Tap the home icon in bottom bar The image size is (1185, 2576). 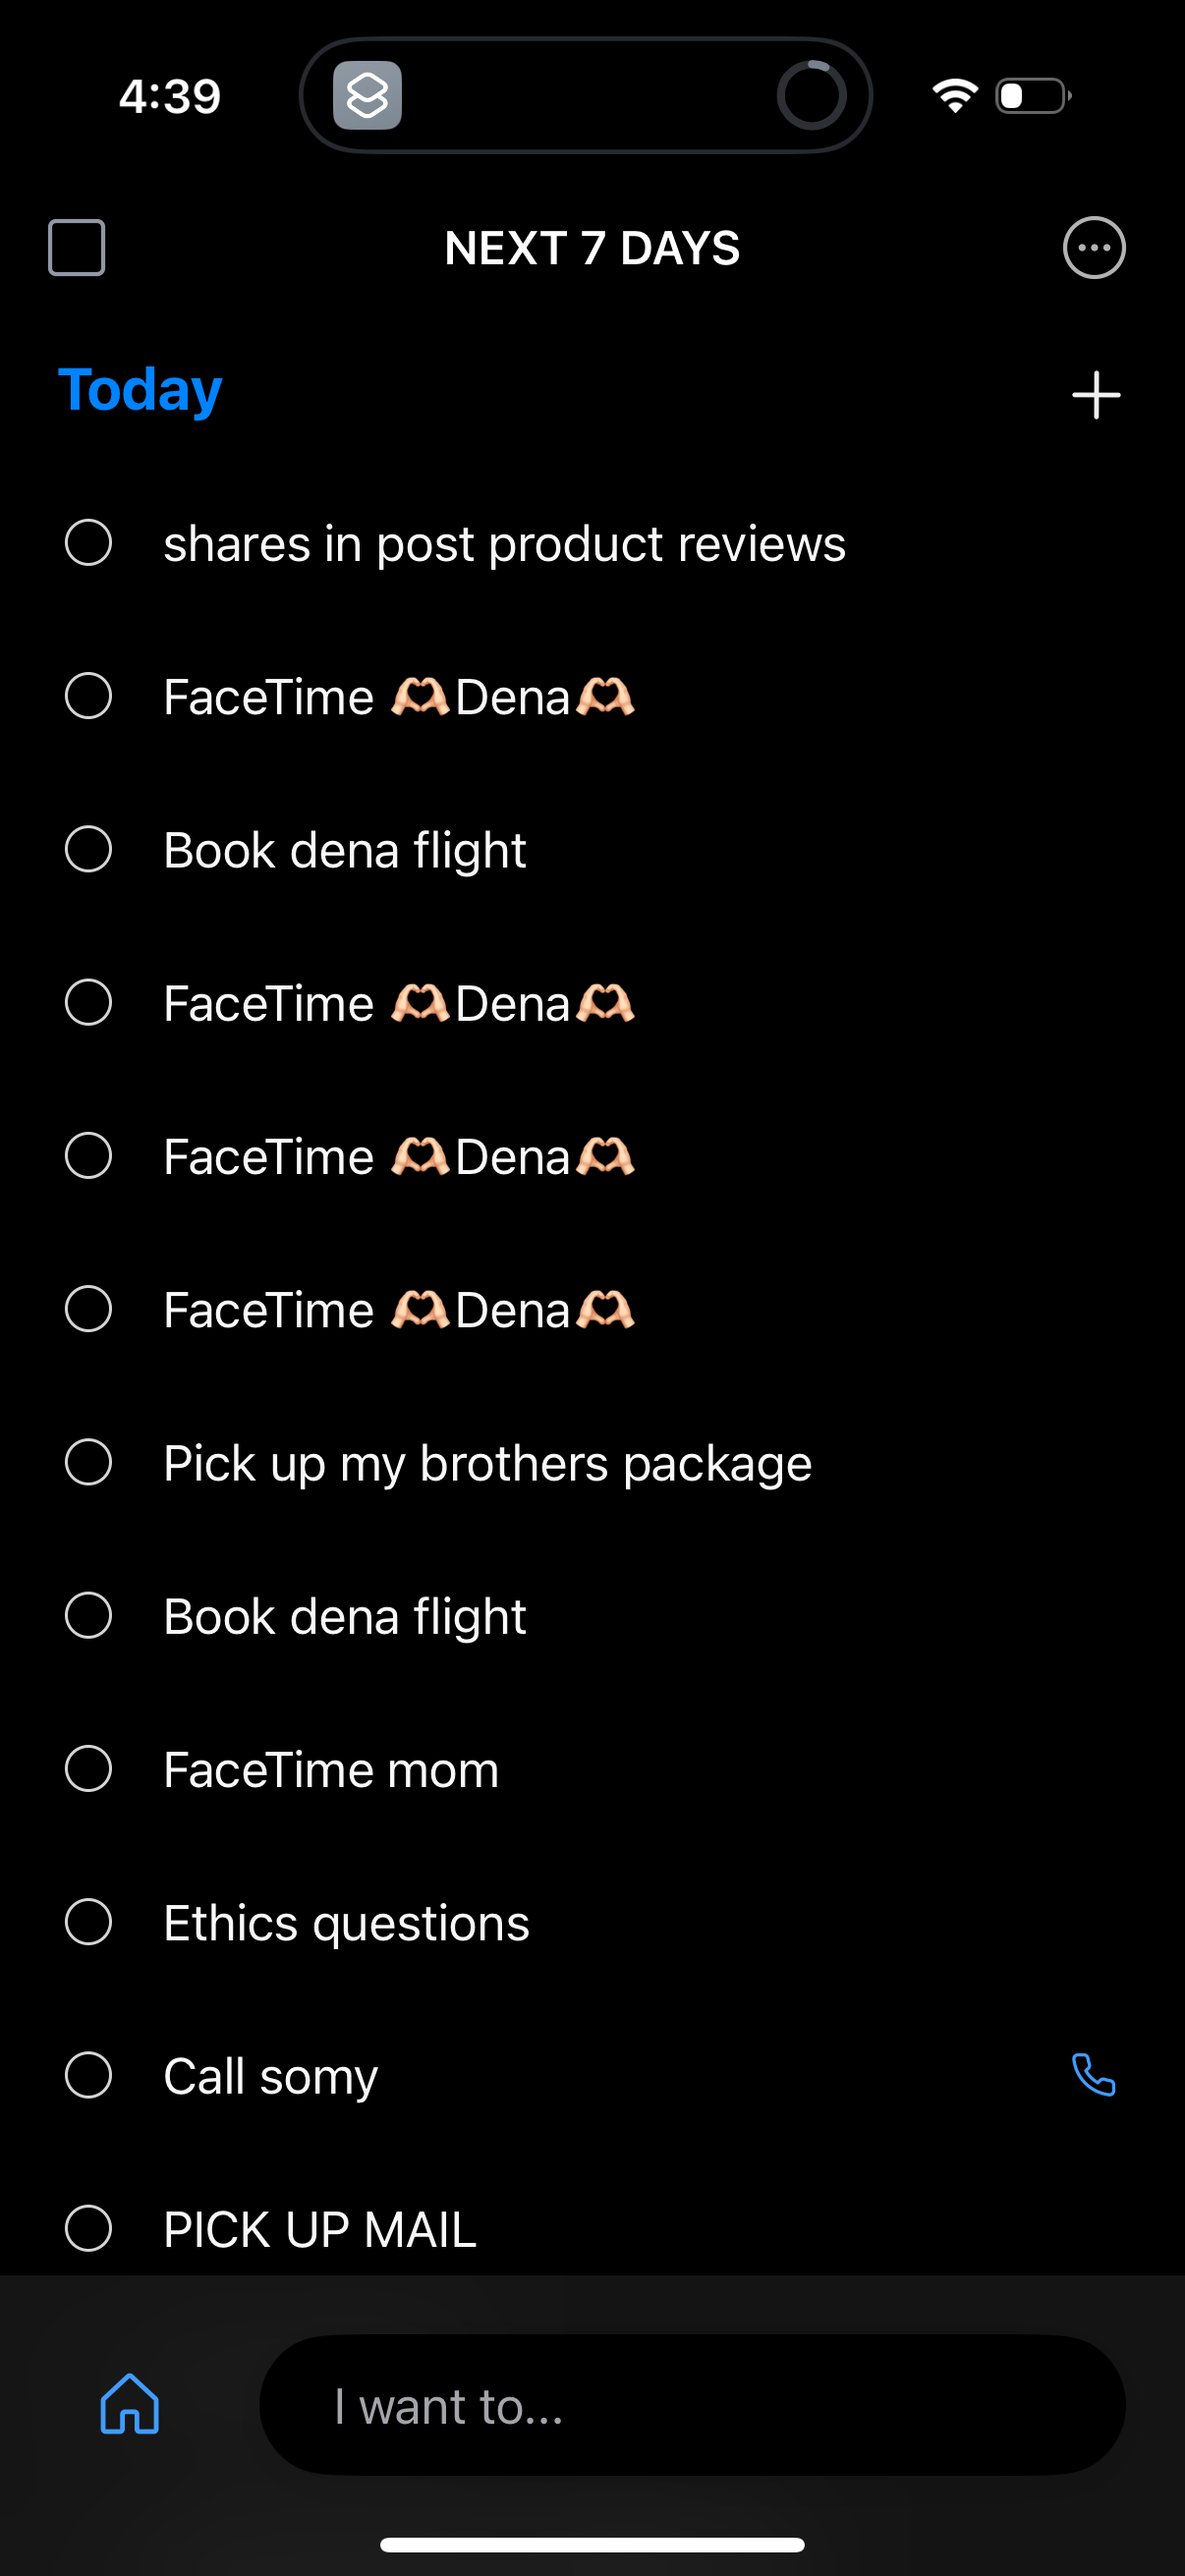[x=129, y=2404]
